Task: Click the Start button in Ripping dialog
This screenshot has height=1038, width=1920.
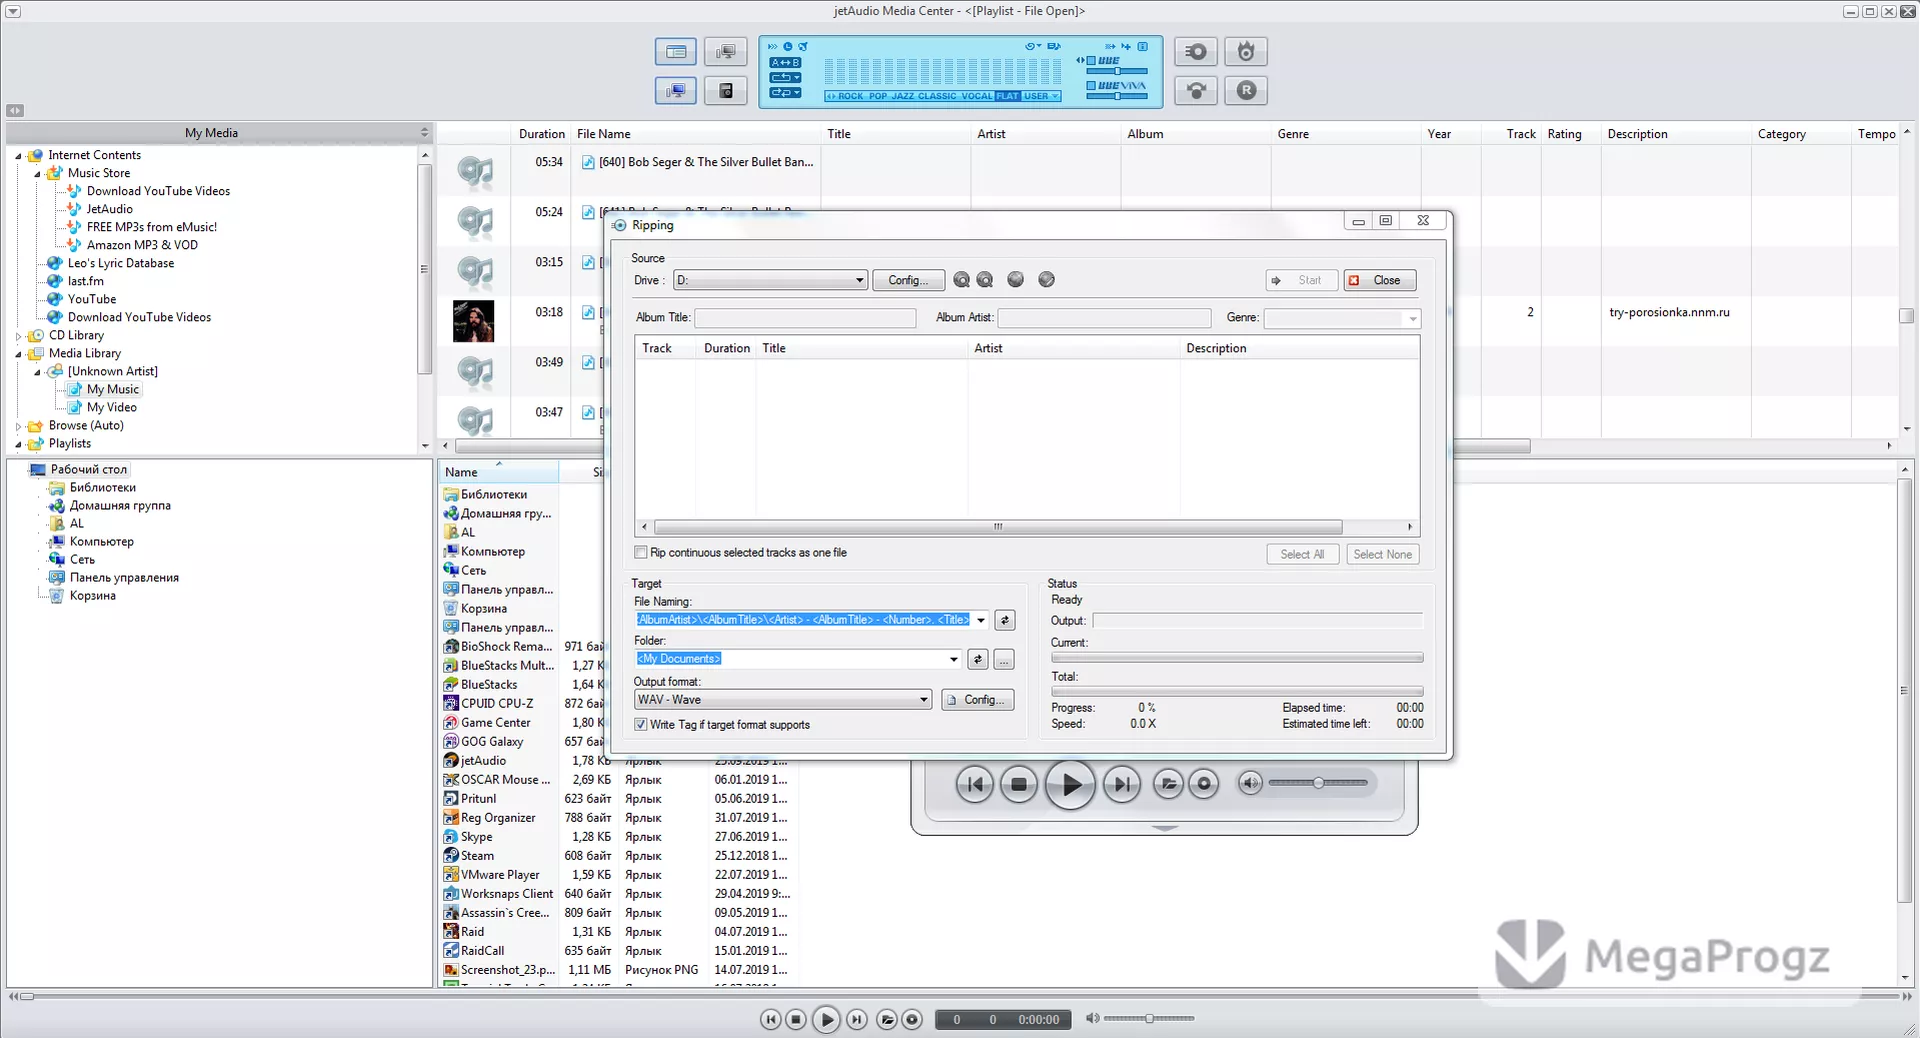Action: (x=1301, y=280)
